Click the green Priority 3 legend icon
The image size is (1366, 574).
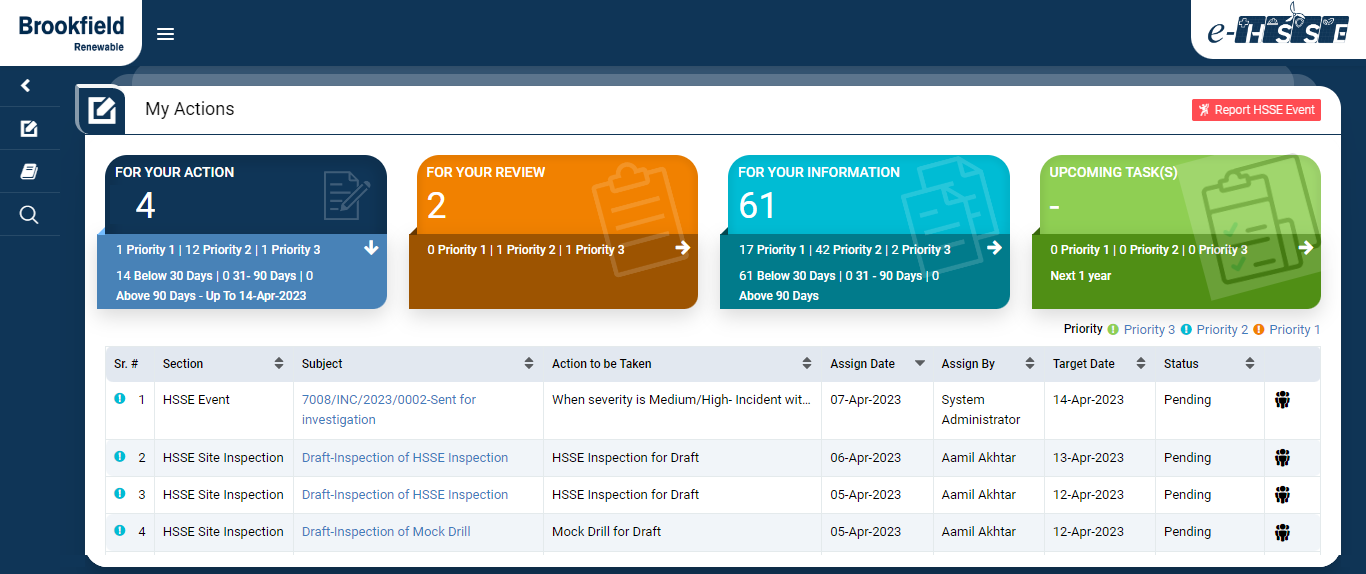click(x=1113, y=329)
